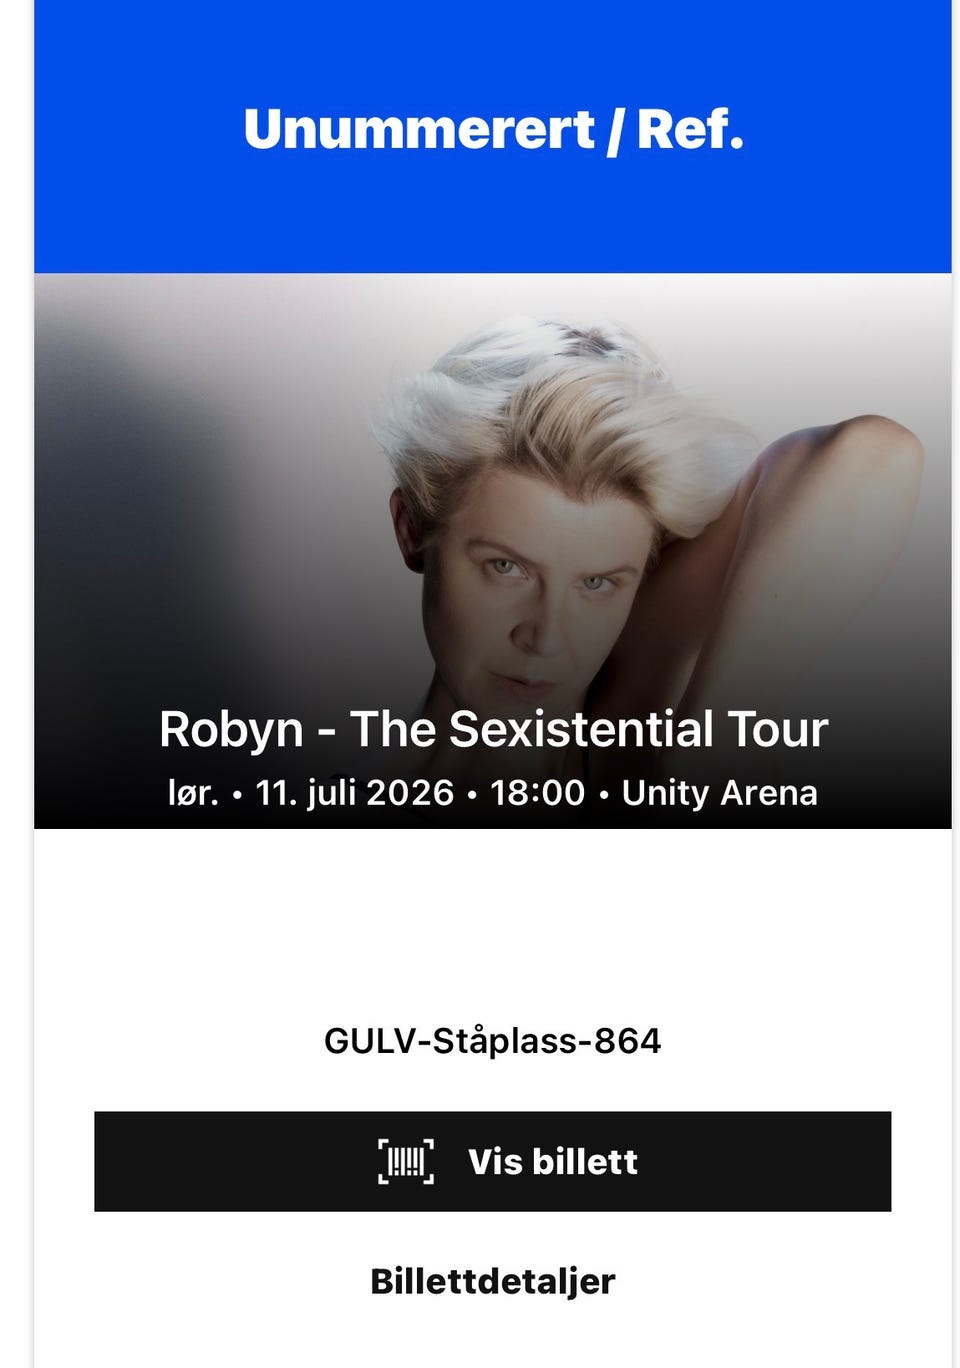Screen dimensions: 960x1368
Task: Open the Billettdetaljer link
Action: pos(492,1281)
